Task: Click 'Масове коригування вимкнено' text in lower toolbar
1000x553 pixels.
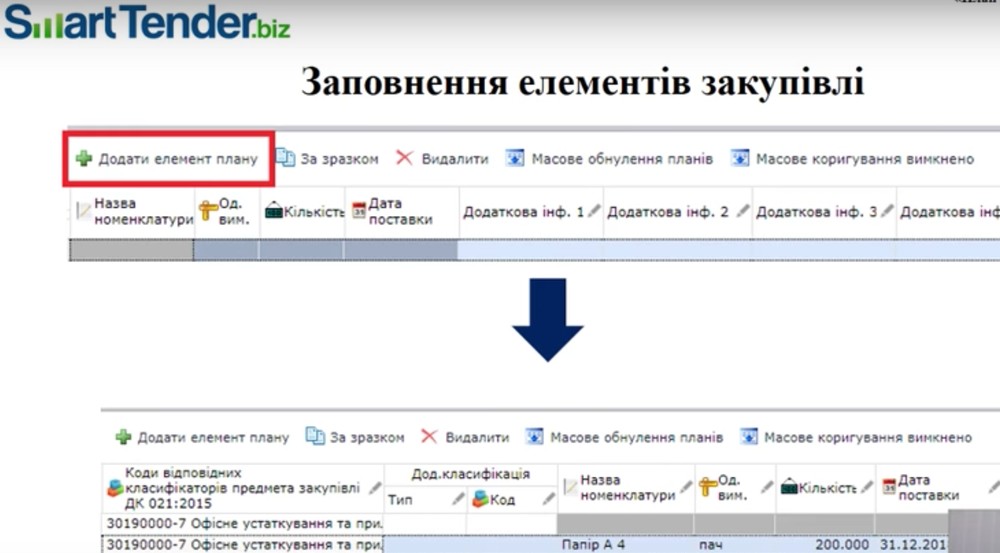Action: click(868, 438)
